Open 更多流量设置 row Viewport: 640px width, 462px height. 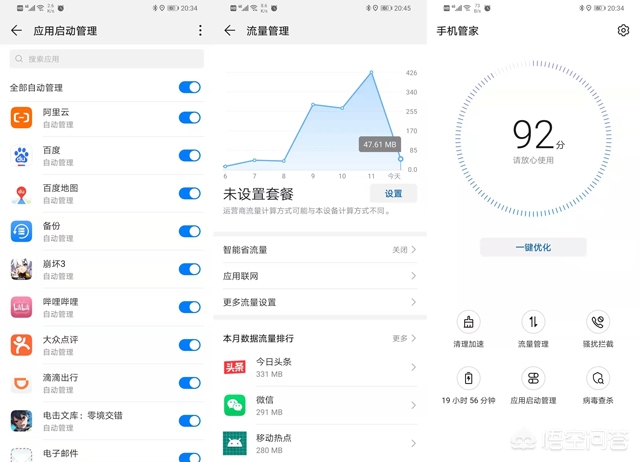pos(320,302)
